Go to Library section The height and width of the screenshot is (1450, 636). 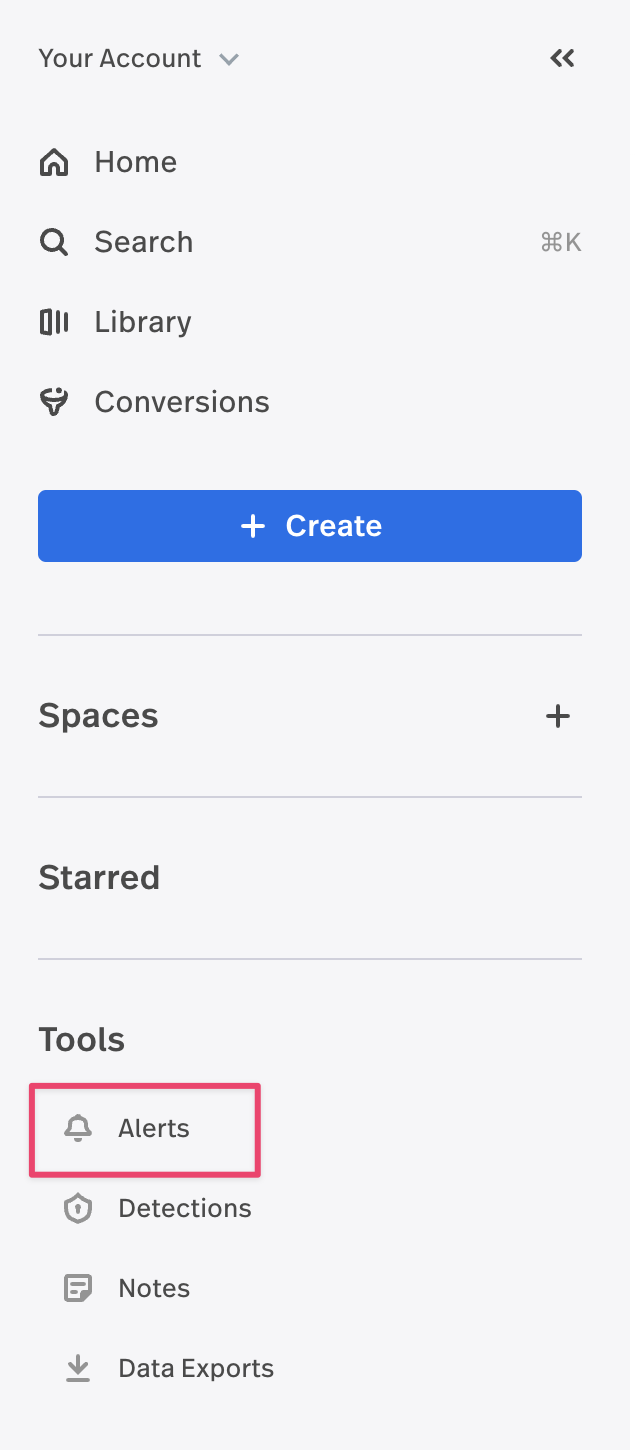(x=143, y=322)
